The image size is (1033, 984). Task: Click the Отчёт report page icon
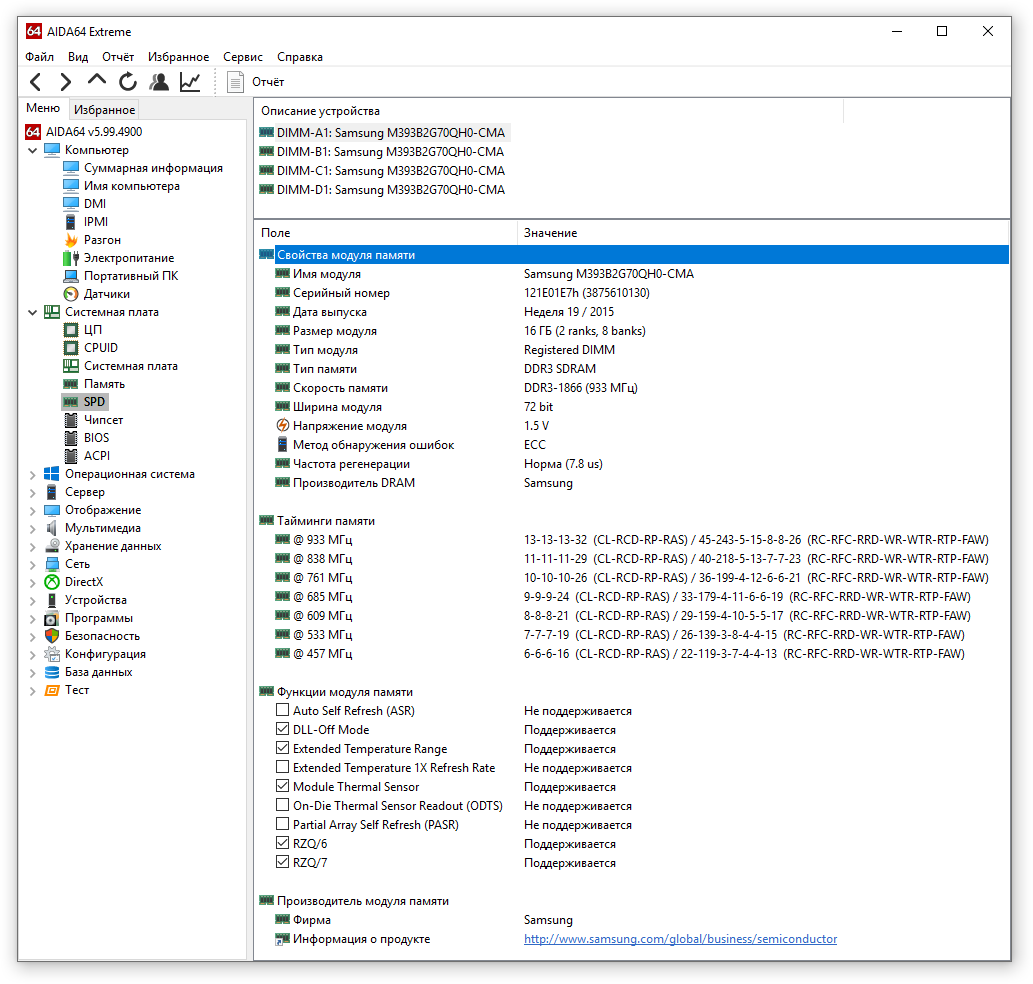click(235, 82)
